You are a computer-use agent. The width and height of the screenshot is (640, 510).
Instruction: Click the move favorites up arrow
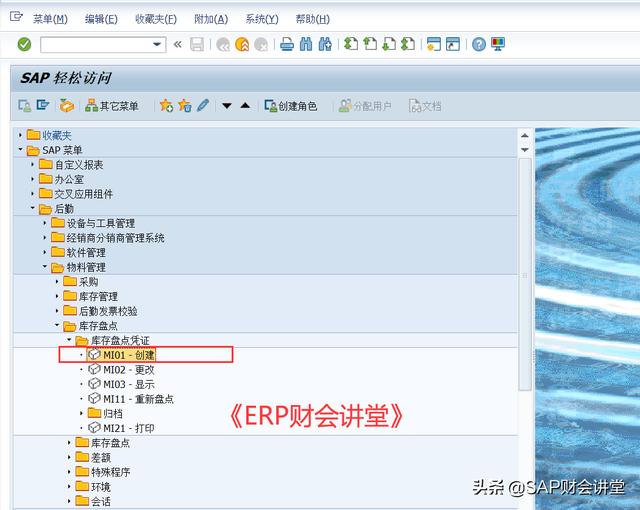click(245, 106)
